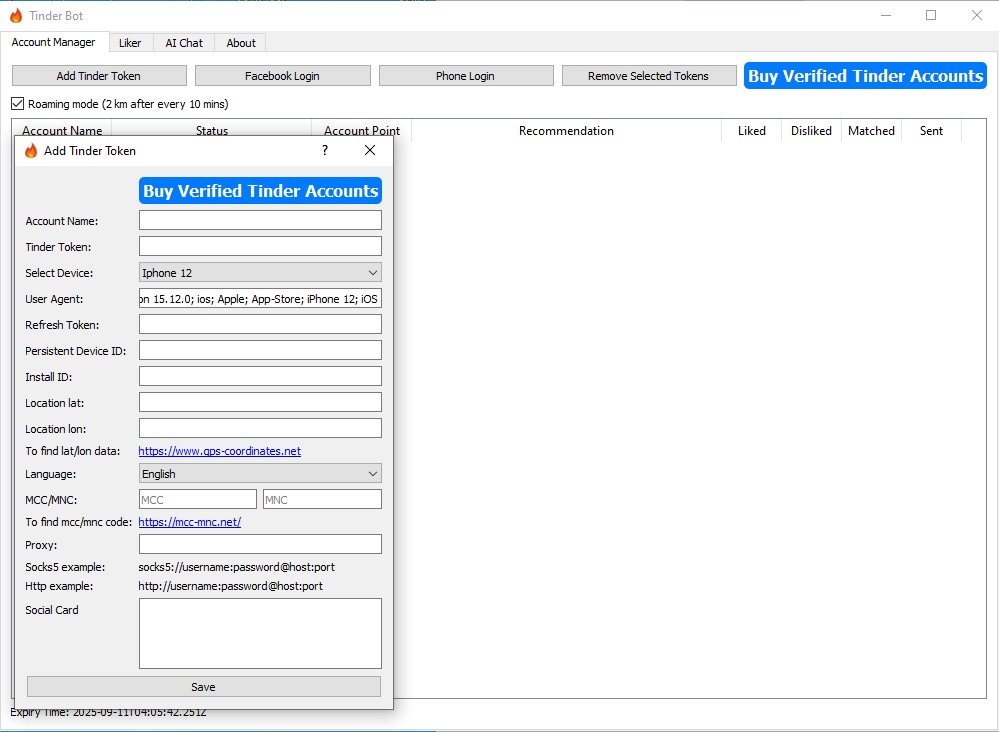Click the MCC input field
This screenshot has width=999, height=732.
point(198,499)
